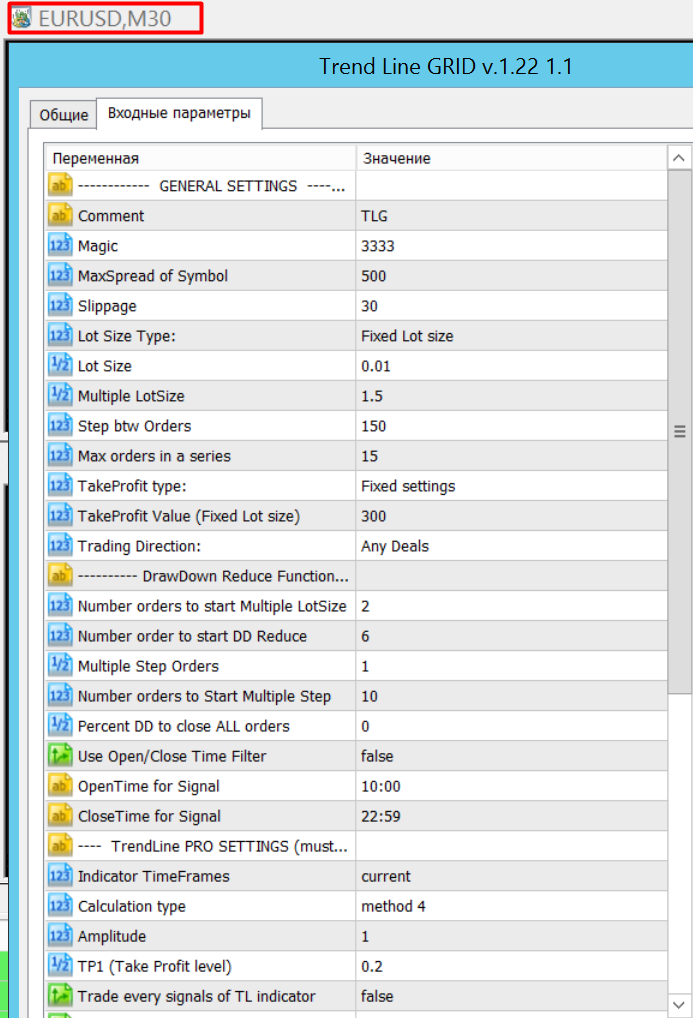Open Lot Size Type value Fixed Lot size
This screenshot has height=1018, width=693.
point(511,336)
